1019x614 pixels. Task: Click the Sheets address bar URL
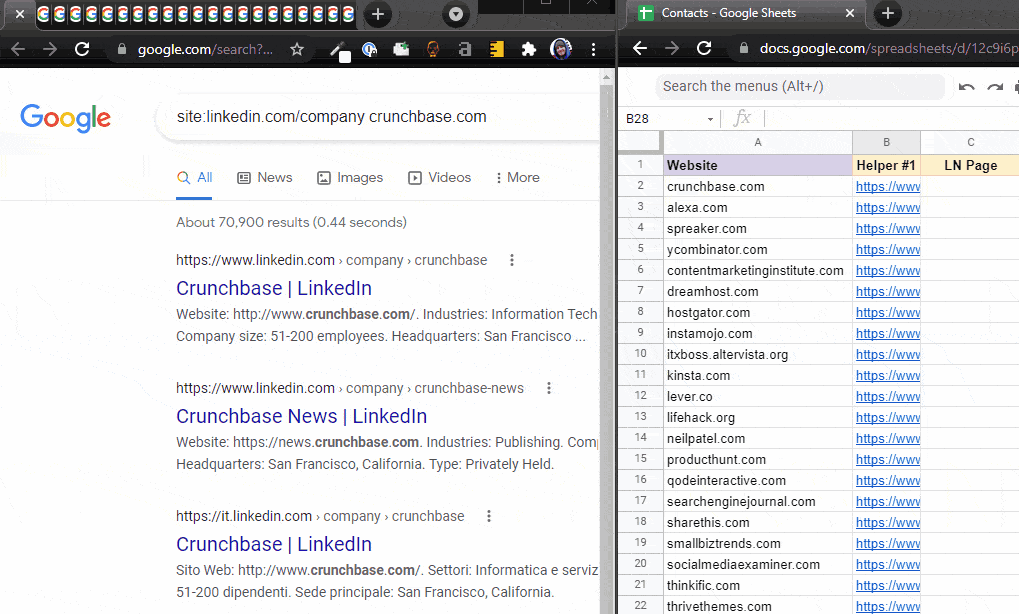[x=889, y=48]
